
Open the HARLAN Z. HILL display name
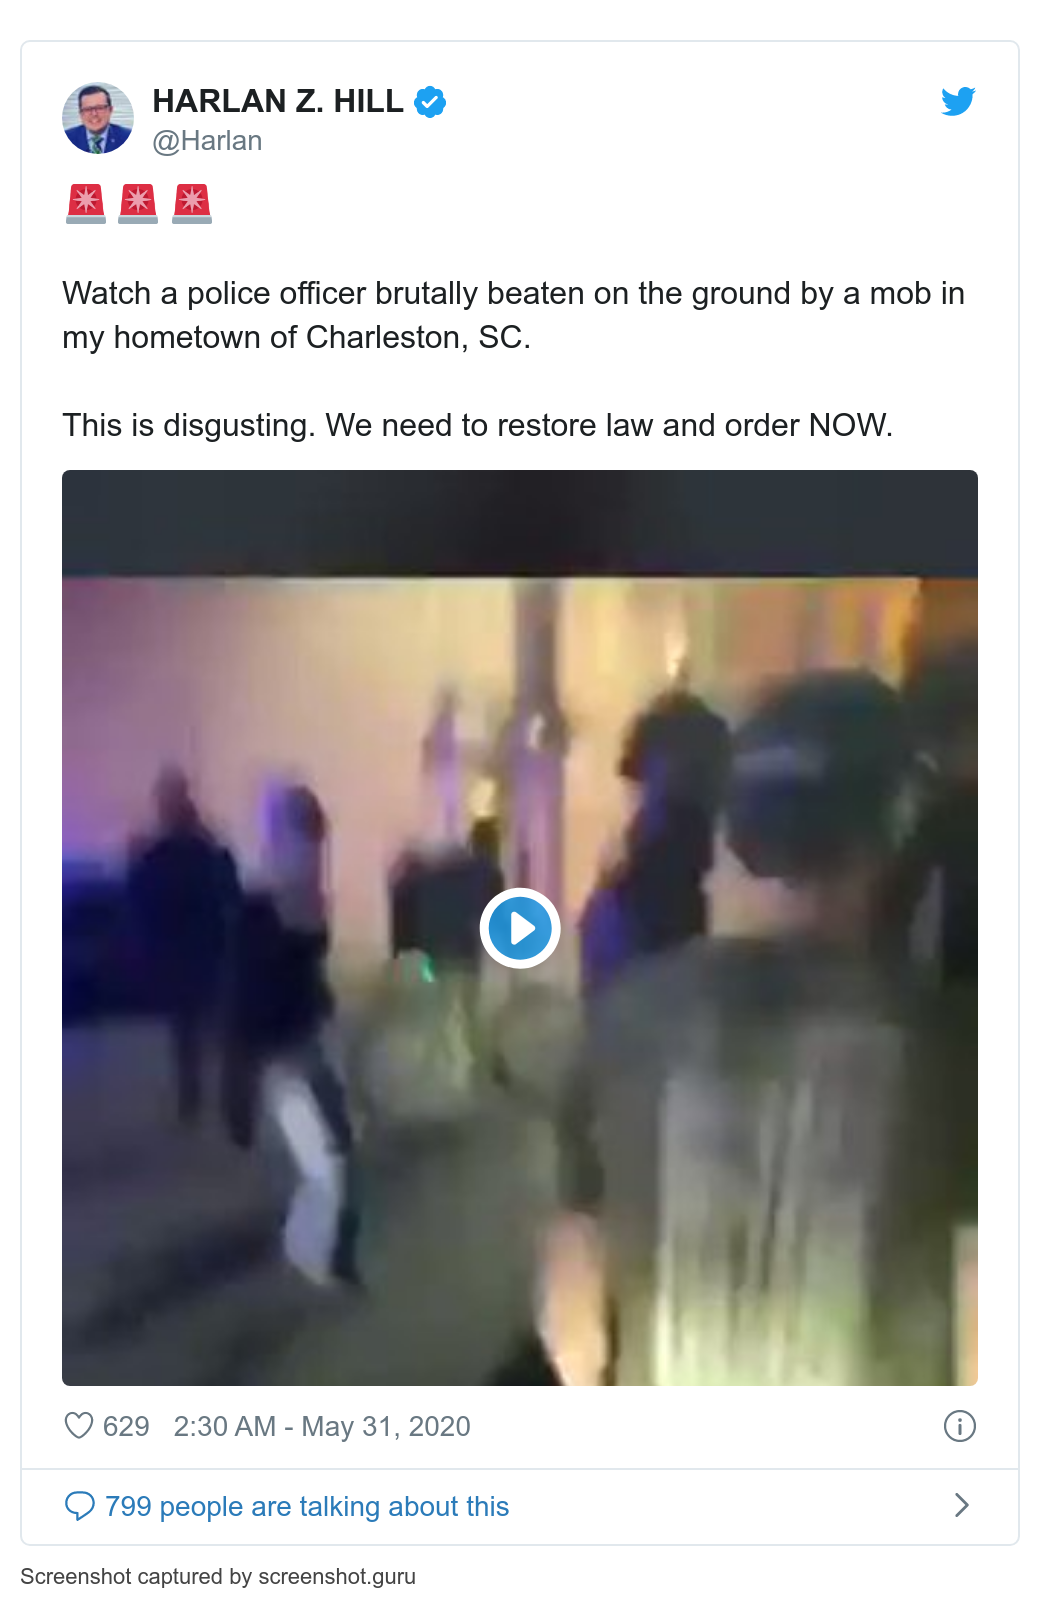click(x=278, y=101)
